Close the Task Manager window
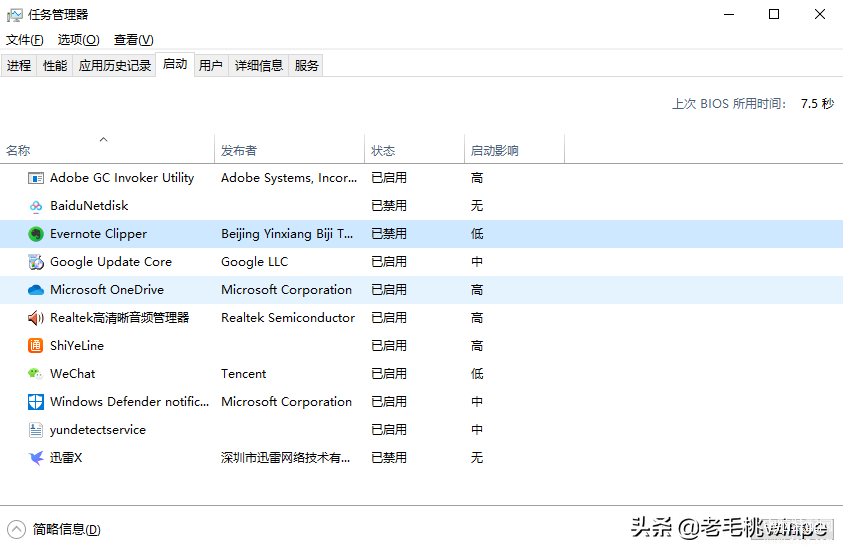The height and width of the screenshot is (554, 843). pos(819,15)
